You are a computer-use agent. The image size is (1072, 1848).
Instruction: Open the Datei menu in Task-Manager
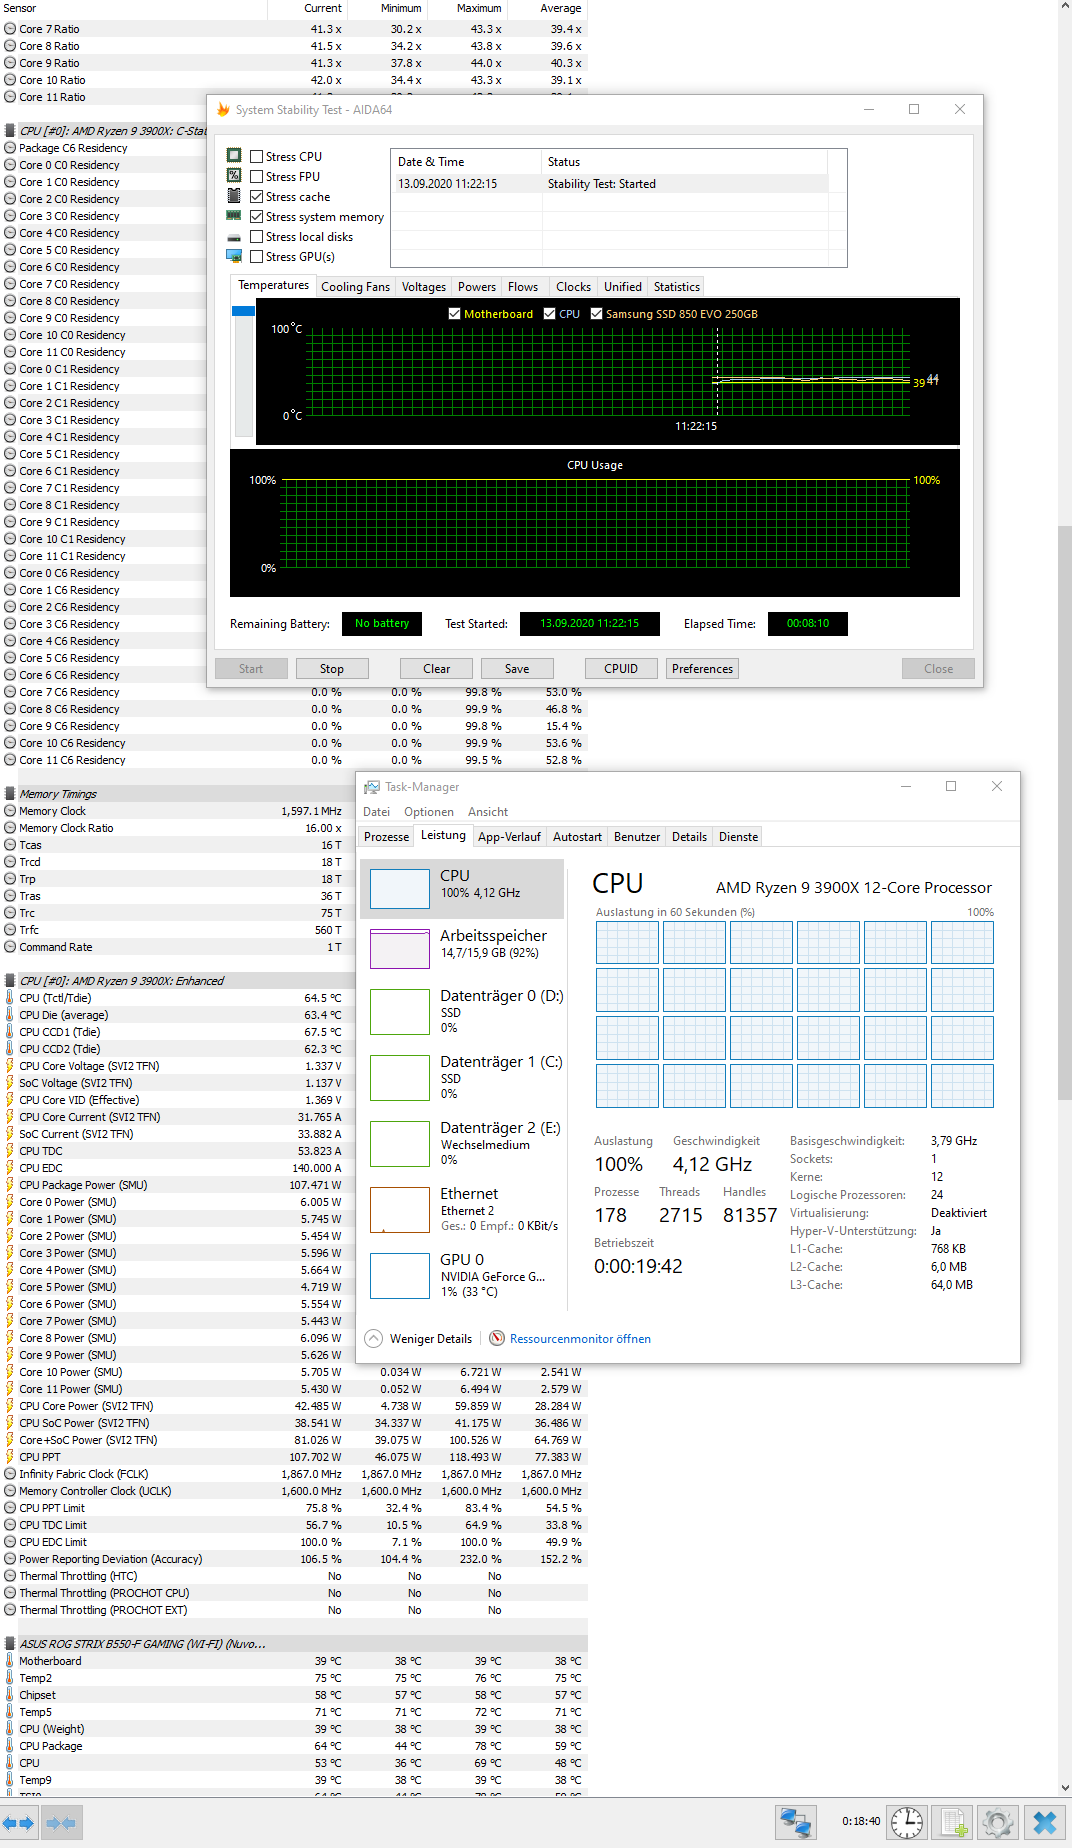coord(376,812)
